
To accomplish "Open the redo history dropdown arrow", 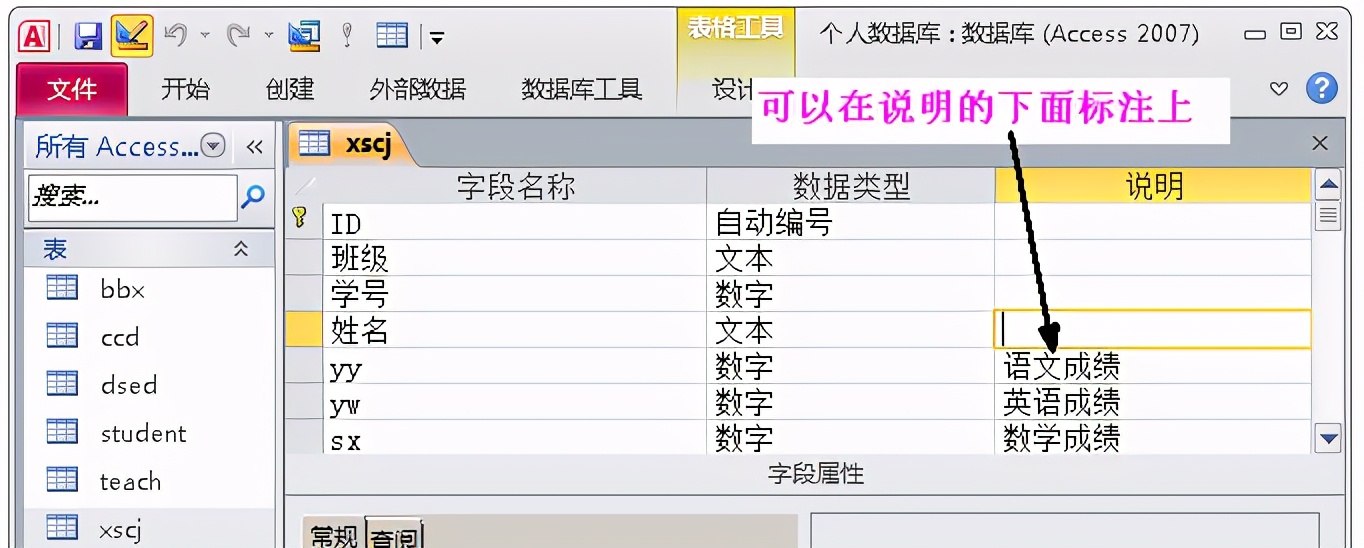I will coord(268,36).
